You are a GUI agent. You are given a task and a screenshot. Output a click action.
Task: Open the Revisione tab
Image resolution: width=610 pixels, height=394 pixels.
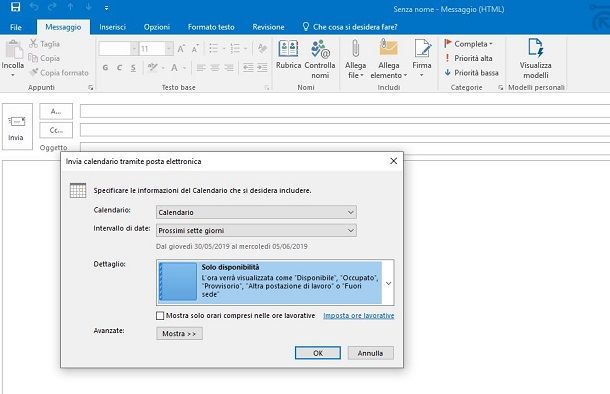tap(268, 27)
